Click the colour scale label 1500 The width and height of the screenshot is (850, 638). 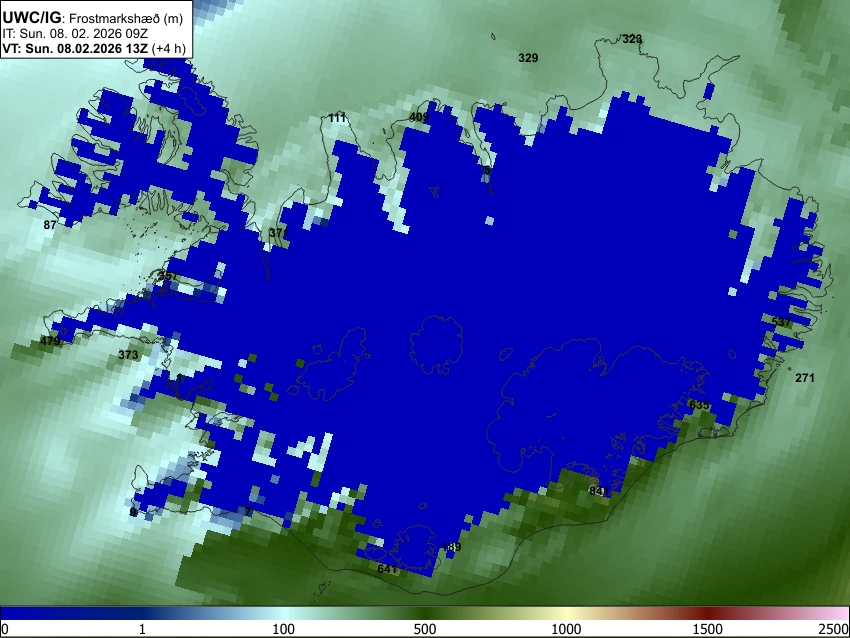click(708, 629)
